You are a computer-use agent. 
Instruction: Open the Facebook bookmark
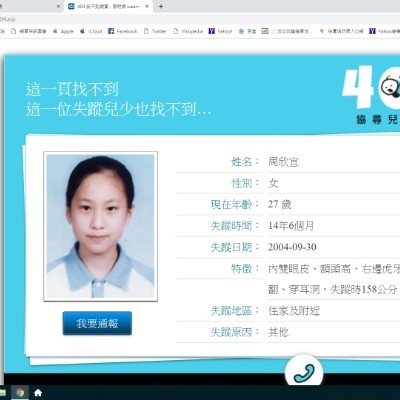(x=123, y=31)
